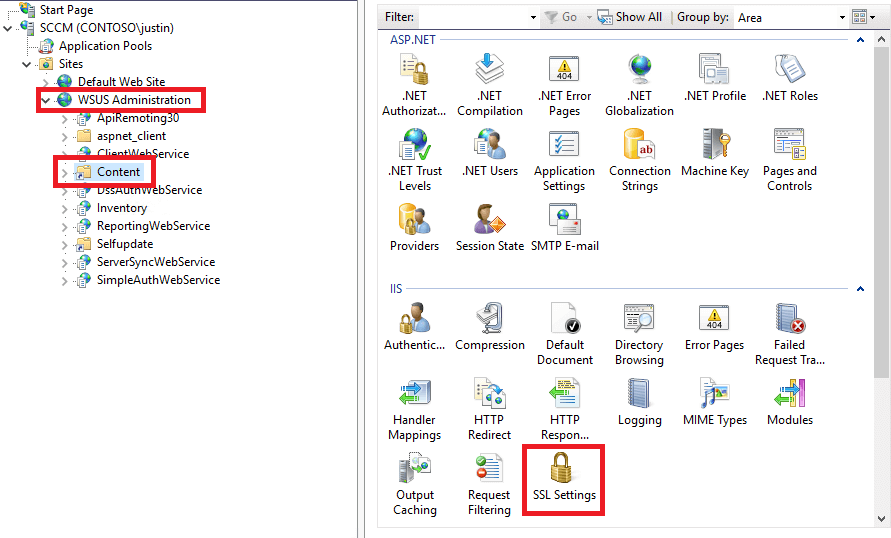This screenshot has height=538, width=891.
Task: Open the Request Filtering feature
Action: [489, 485]
